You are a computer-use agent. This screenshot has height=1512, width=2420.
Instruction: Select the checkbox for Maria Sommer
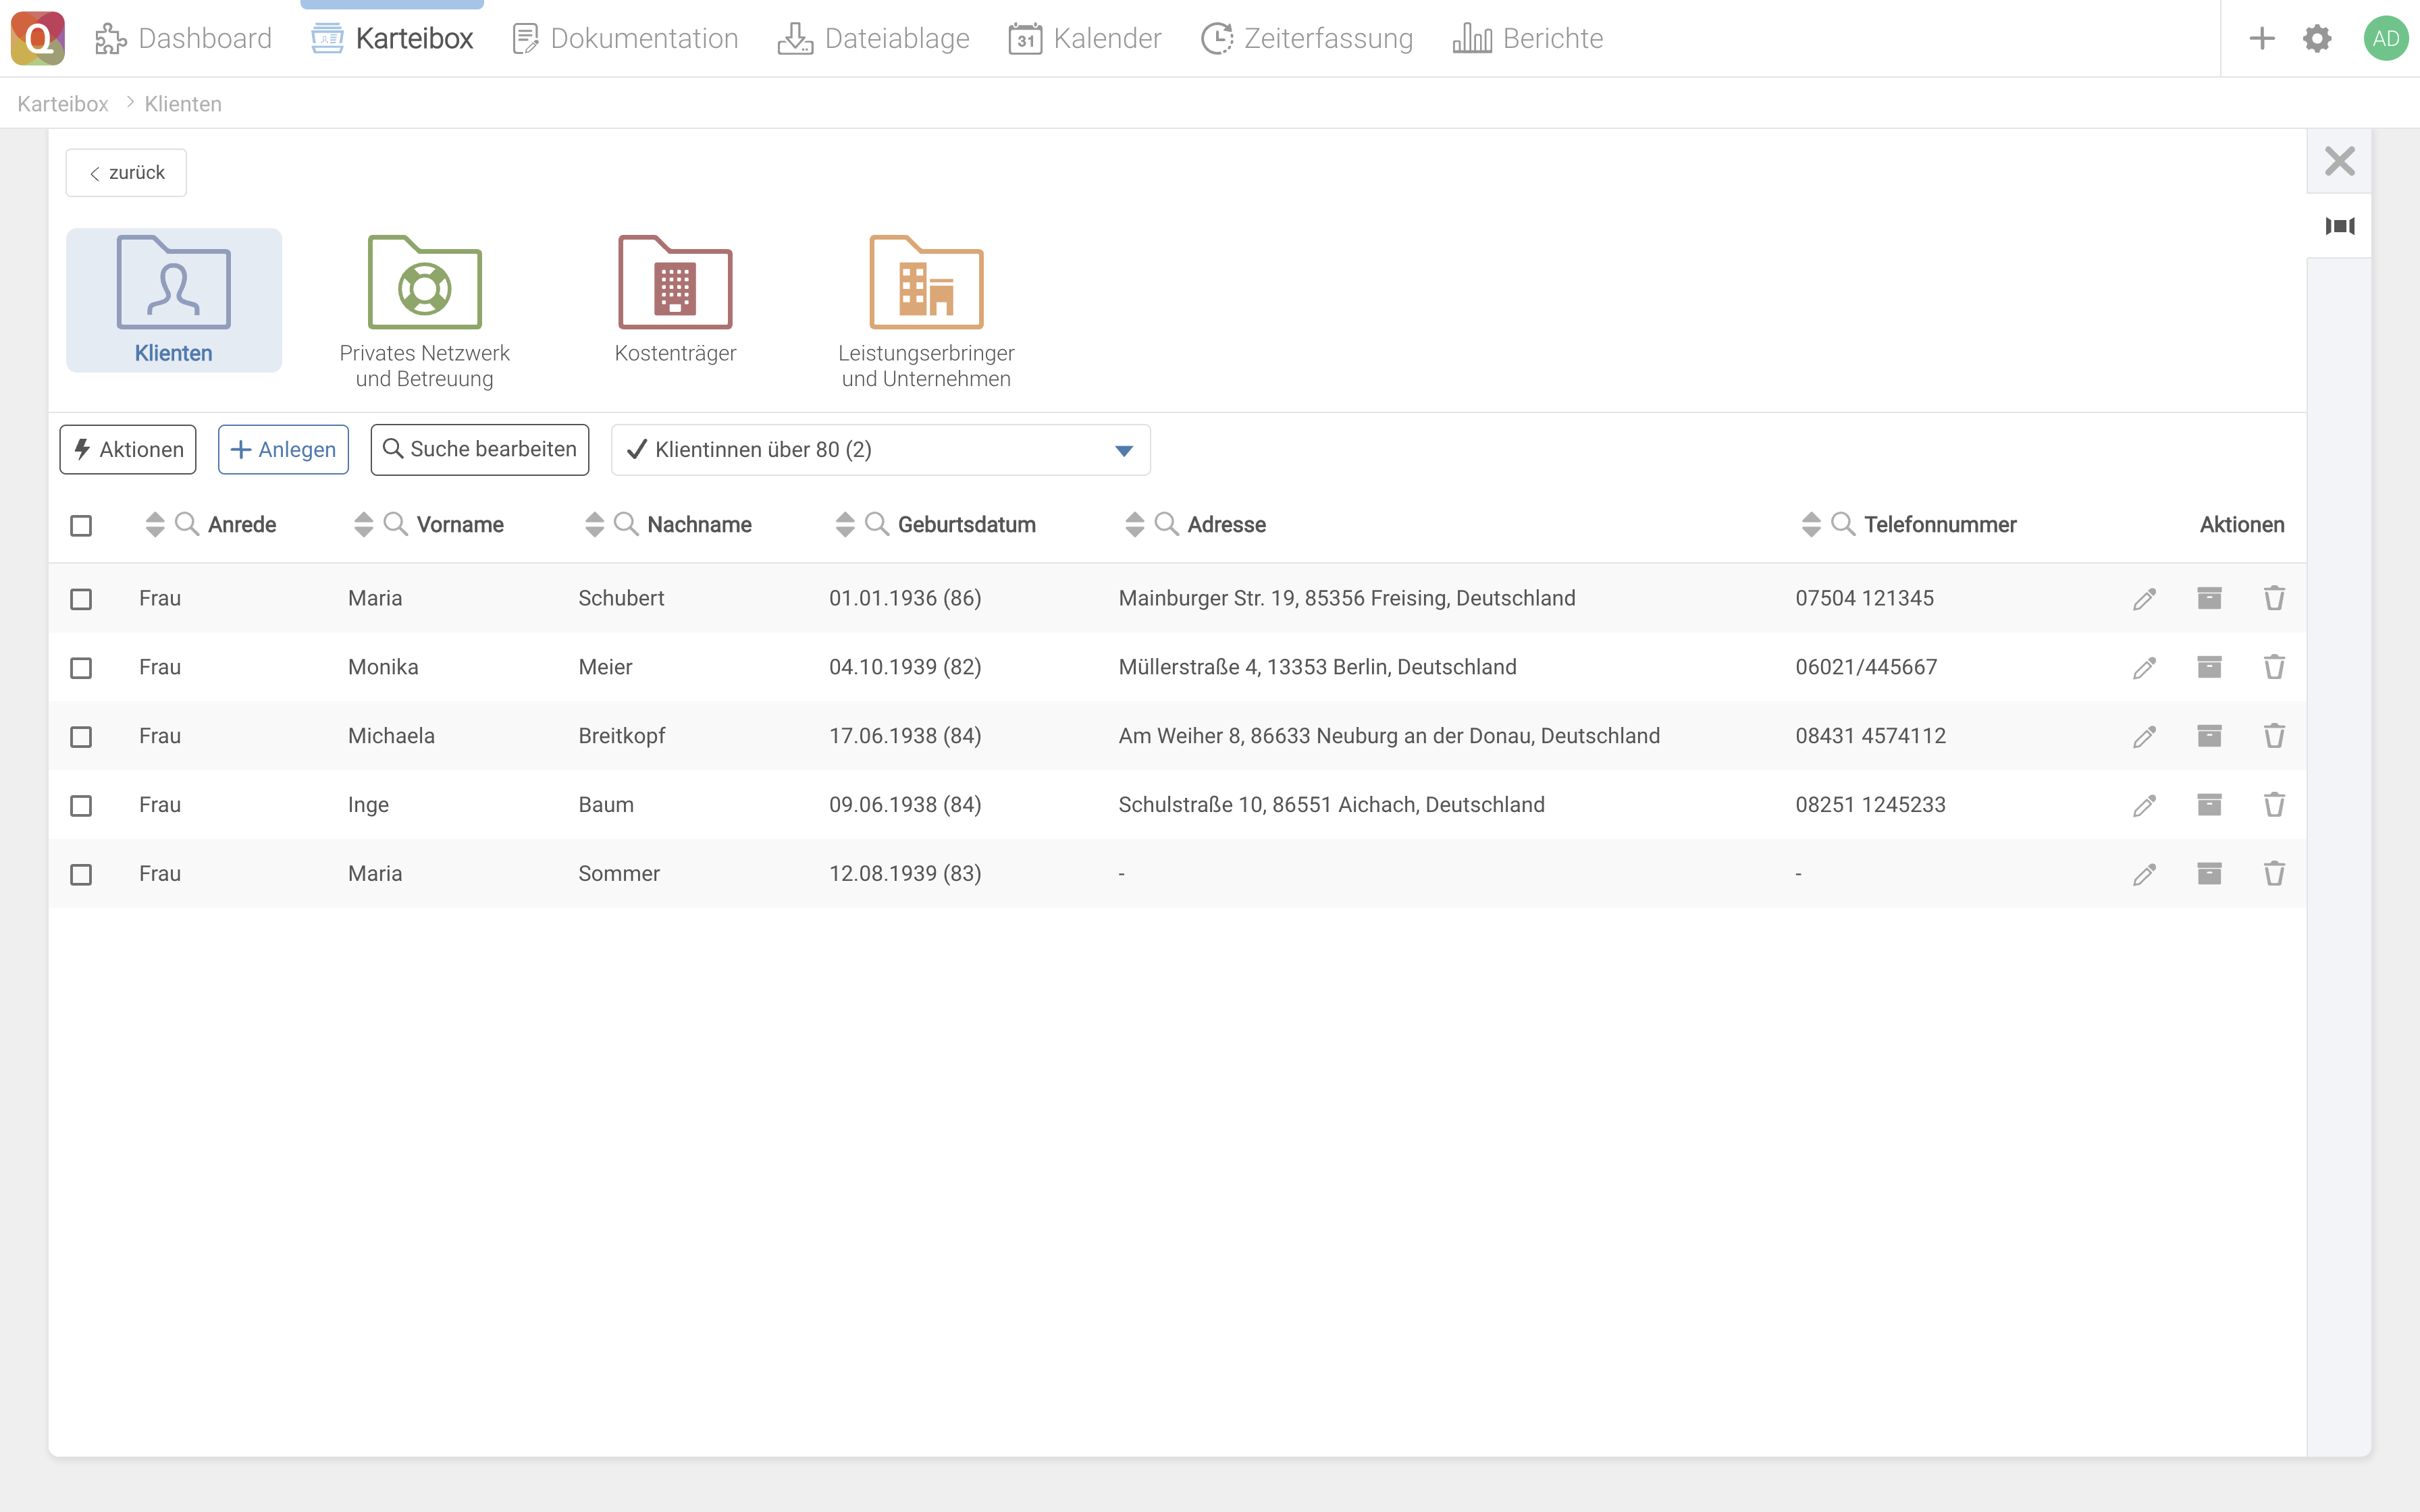click(x=81, y=875)
